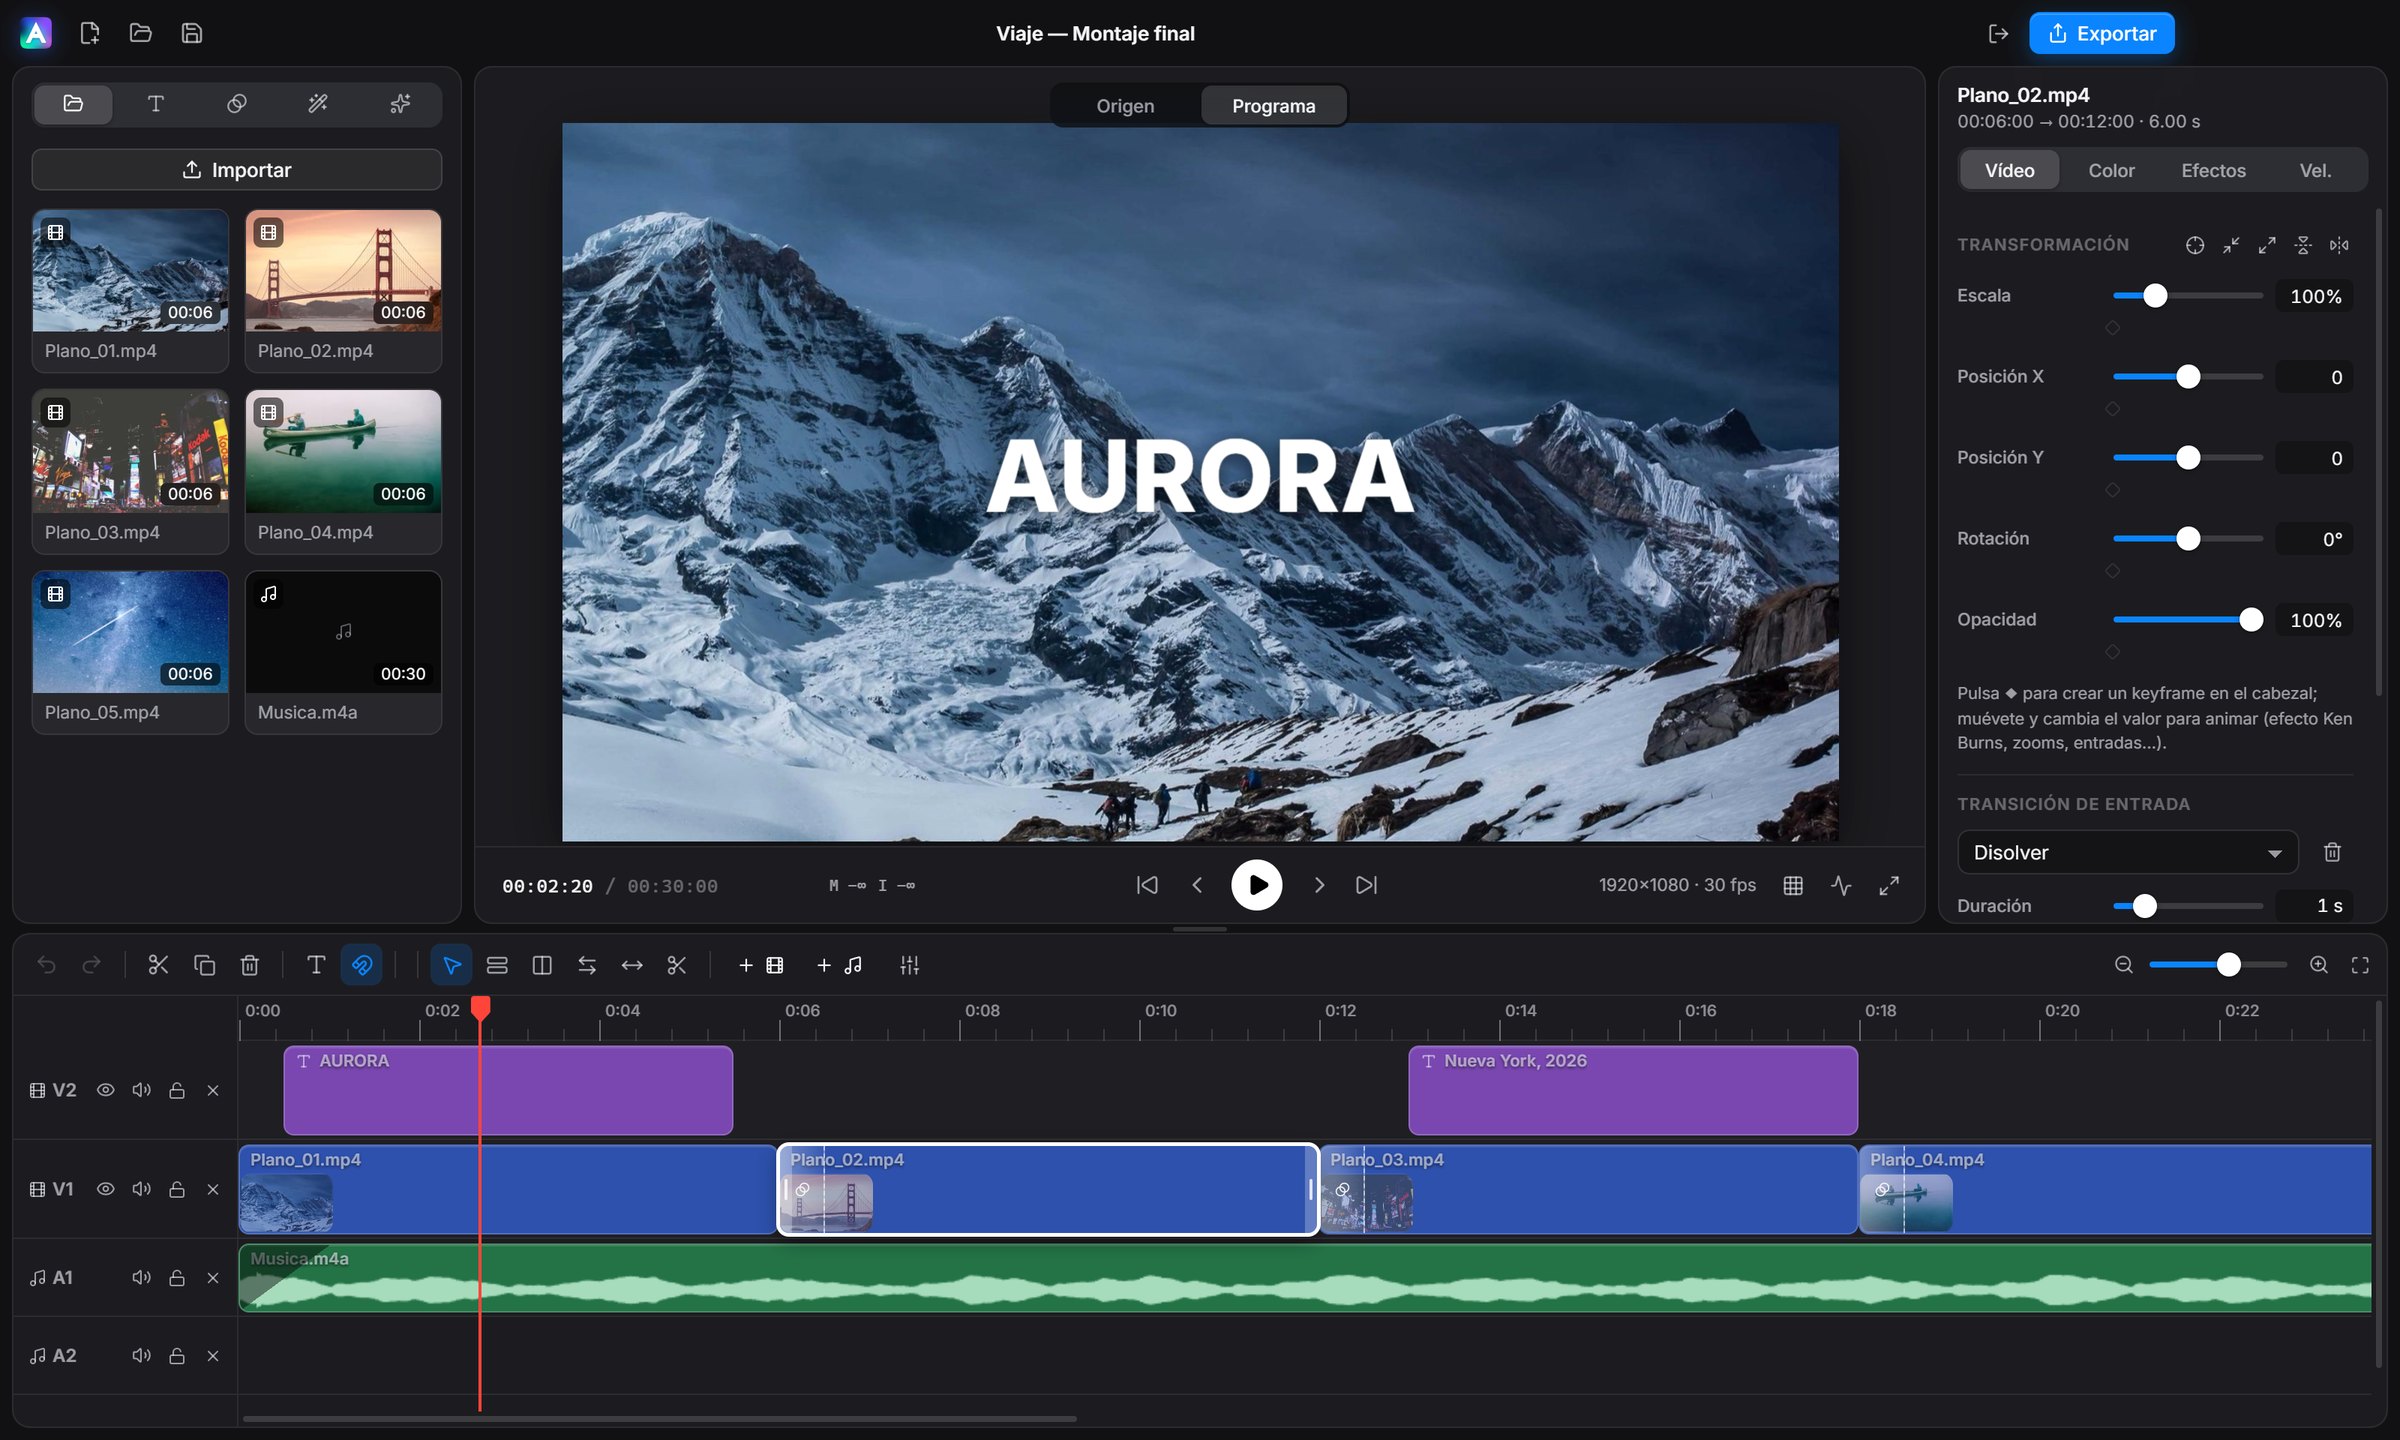Screen dimensions: 2400x1440
Task: Click the Escala value field showing 100%
Action: [2314, 296]
